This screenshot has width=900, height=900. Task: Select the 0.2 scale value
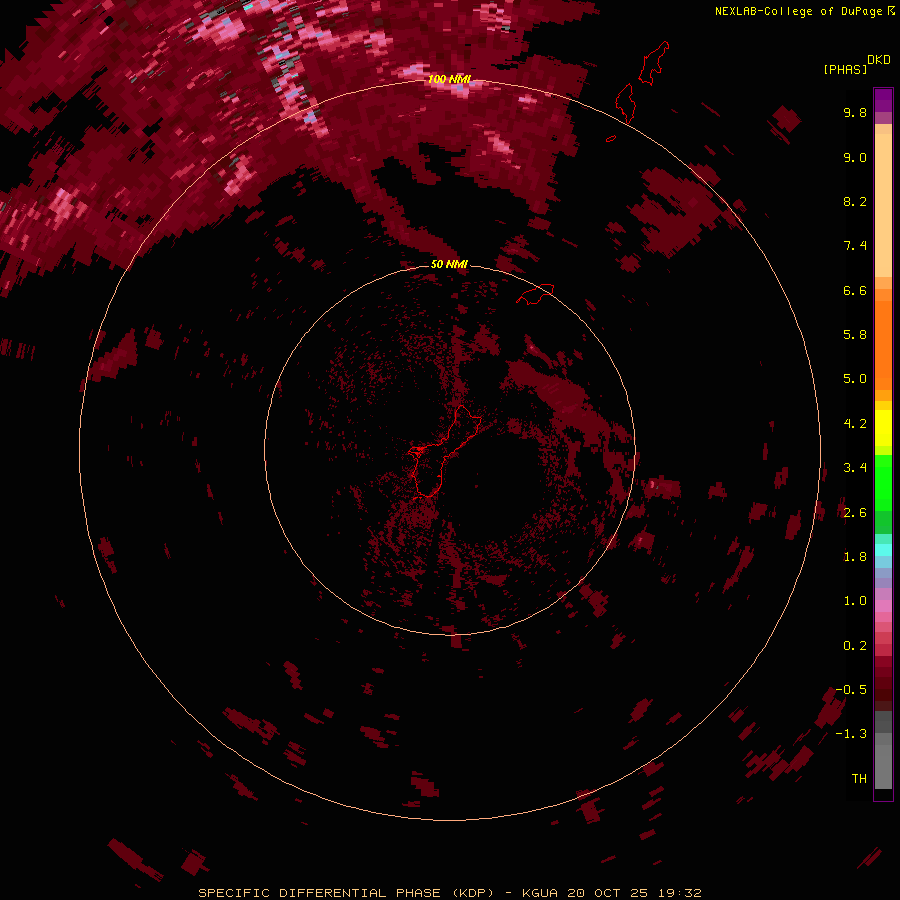pos(855,646)
